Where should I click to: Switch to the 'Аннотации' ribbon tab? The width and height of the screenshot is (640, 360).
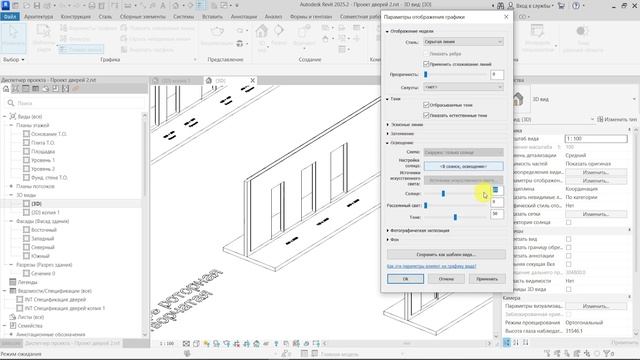244,17
